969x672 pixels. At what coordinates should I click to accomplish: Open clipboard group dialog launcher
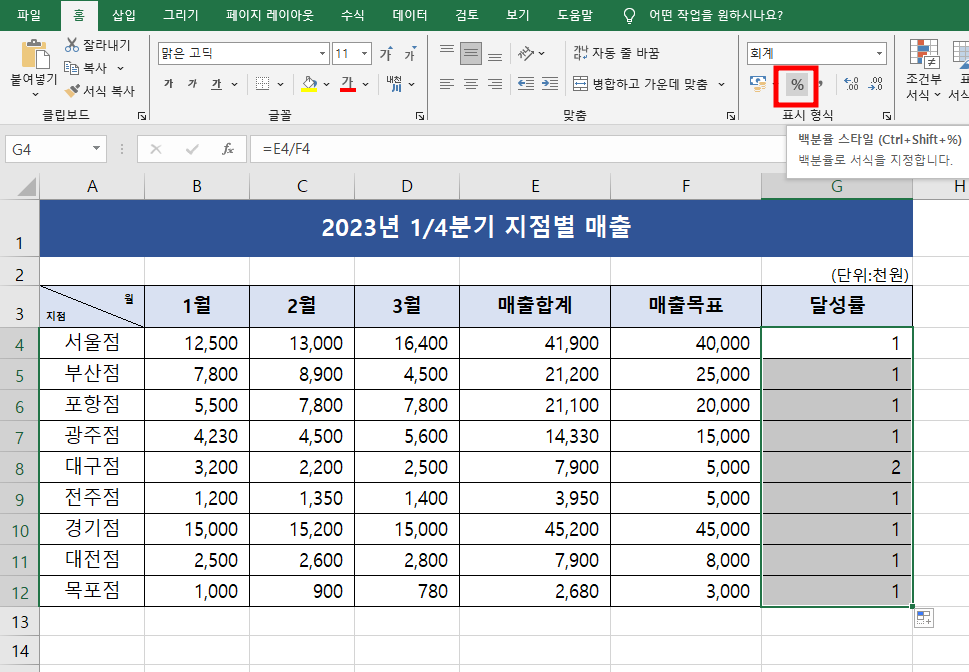tap(142, 116)
